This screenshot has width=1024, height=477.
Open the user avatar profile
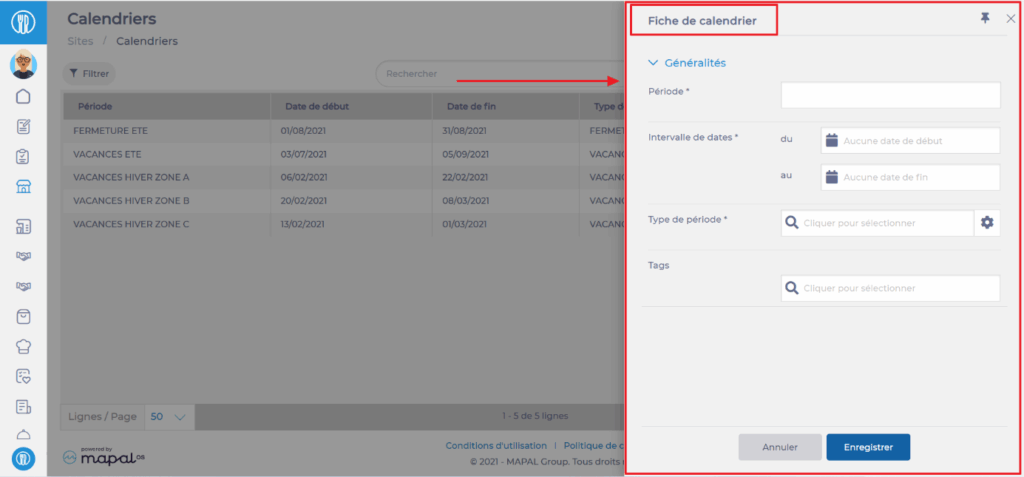pyautogui.click(x=23, y=65)
